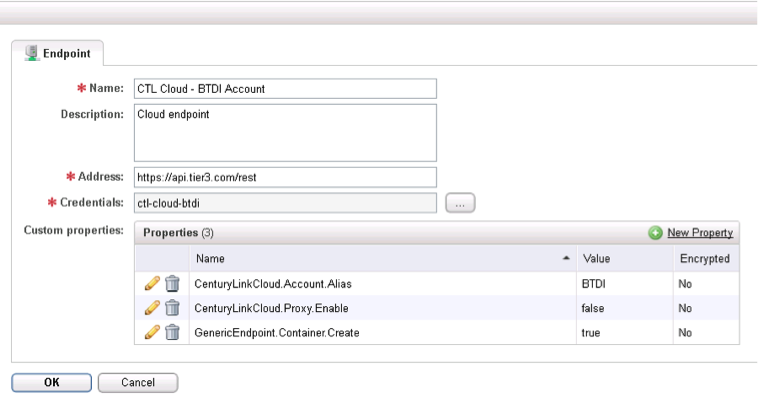Edit the CenturyLinkCloud.Proxy.Enable property pencil icon
The width and height of the screenshot is (758, 400).
click(152, 308)
